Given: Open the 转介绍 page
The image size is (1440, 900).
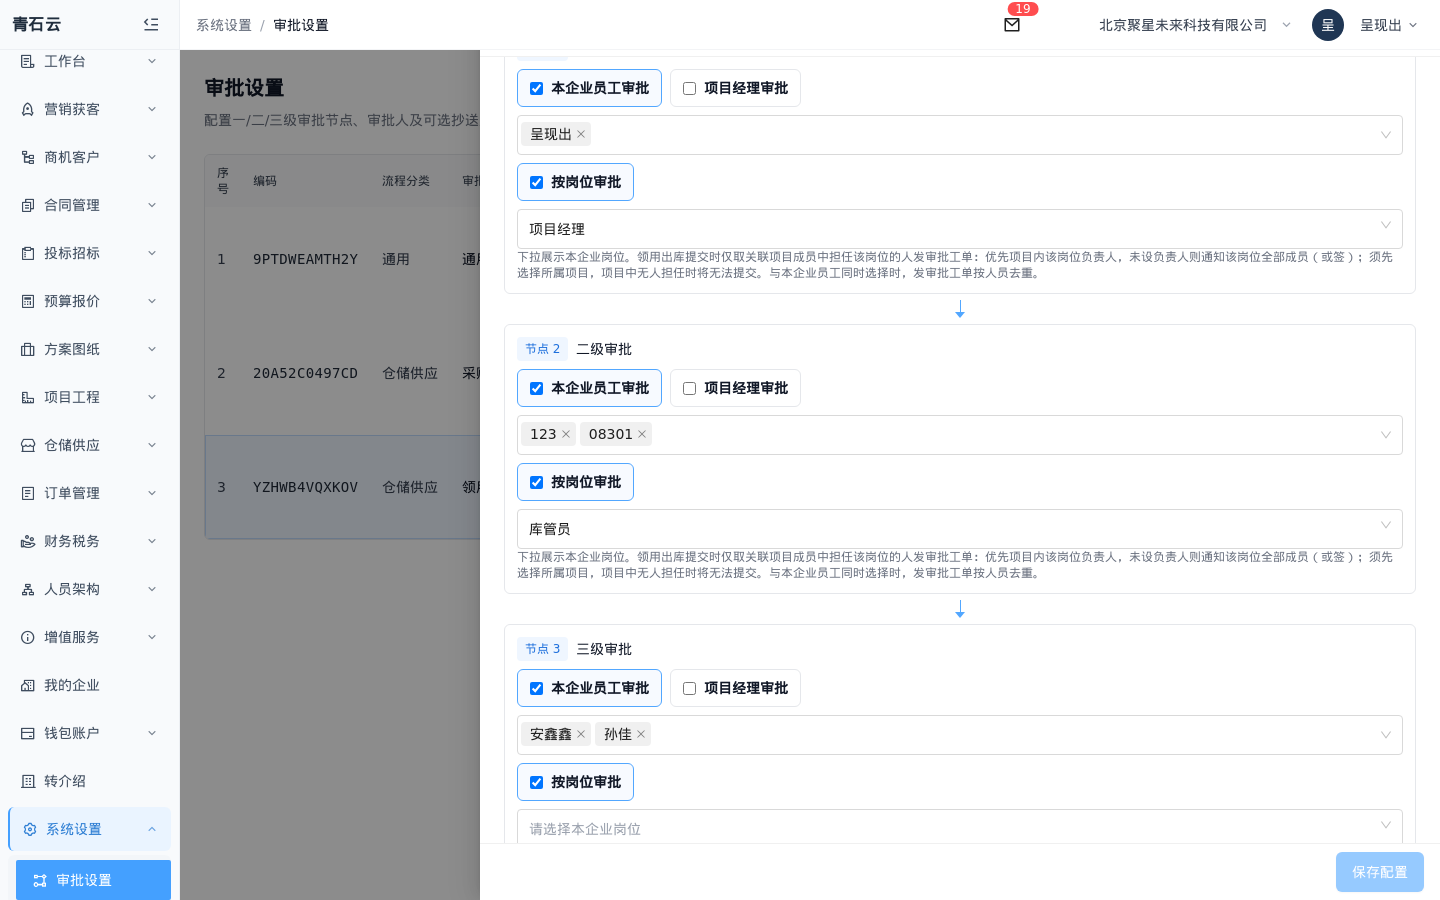Looking at the screenshot, I should point(89,781).
